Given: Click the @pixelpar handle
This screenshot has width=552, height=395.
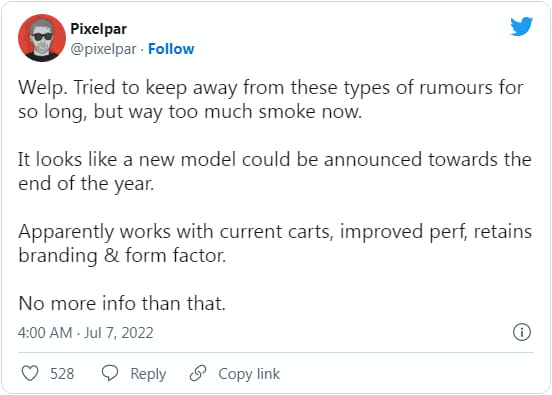Looking at the screenshot, I should (x=103, y=49).
